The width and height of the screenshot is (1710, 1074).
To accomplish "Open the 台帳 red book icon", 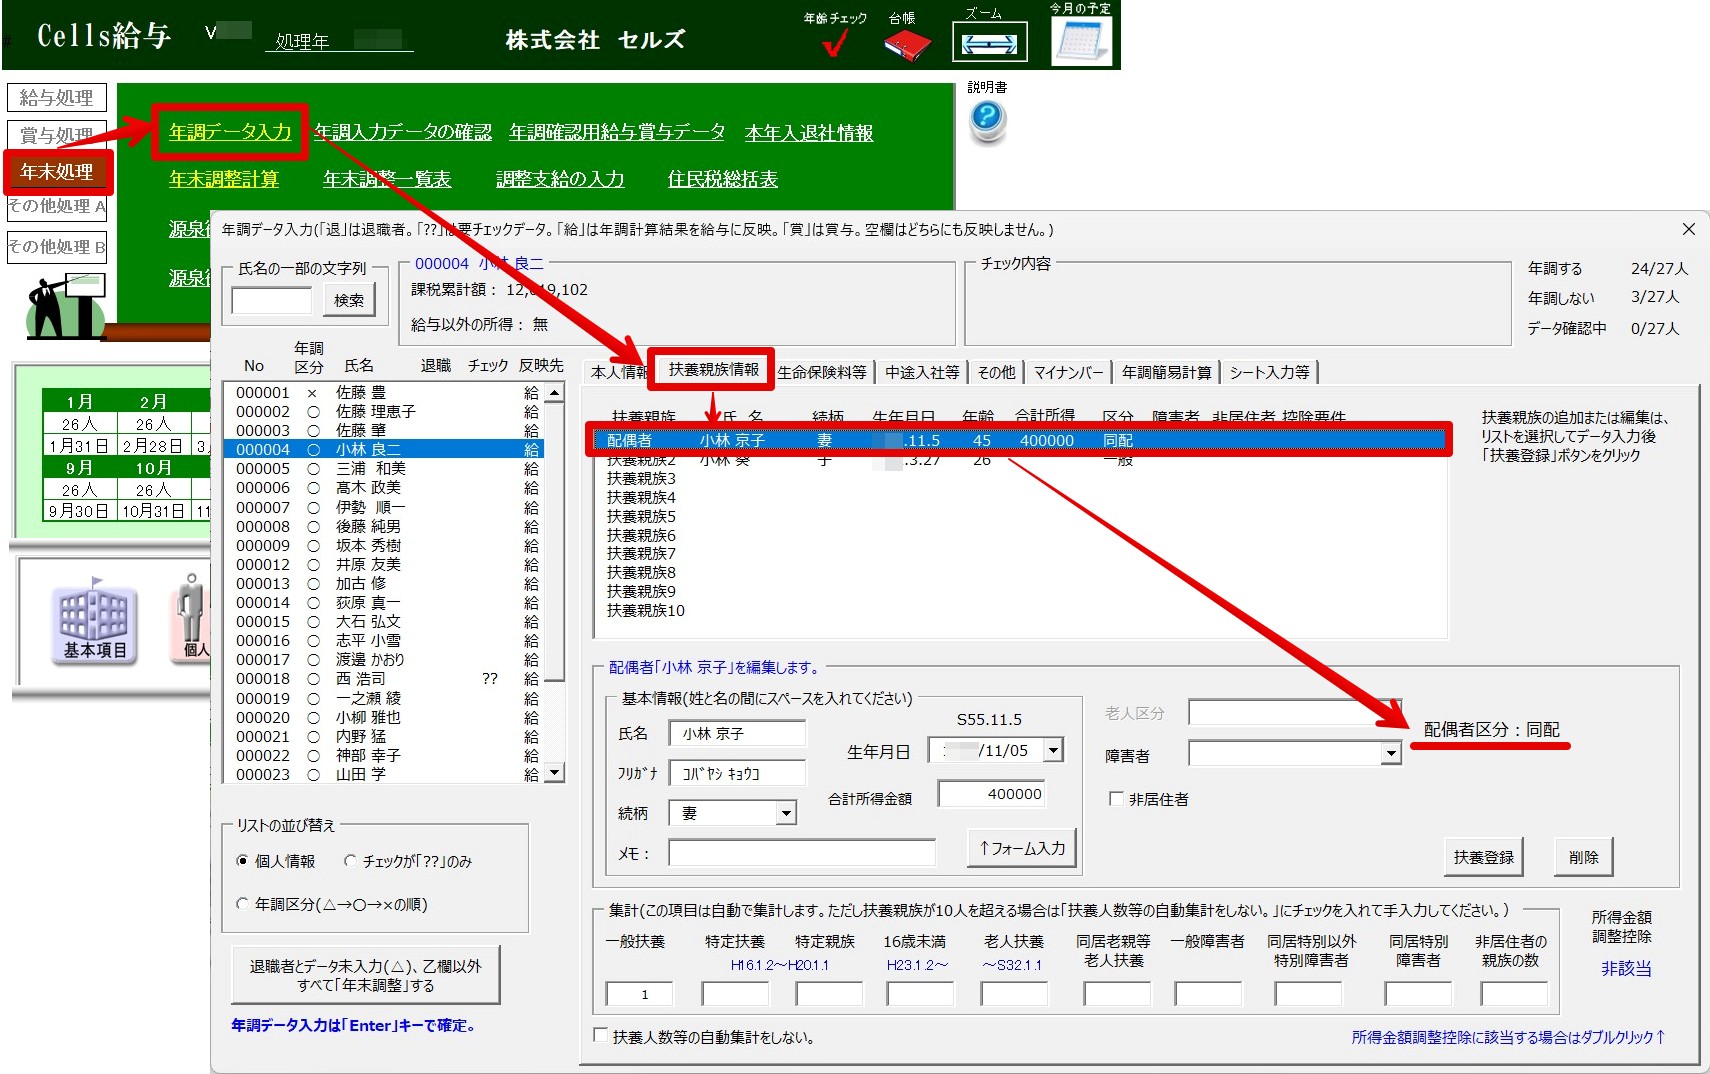I will (x=906, y=44).
